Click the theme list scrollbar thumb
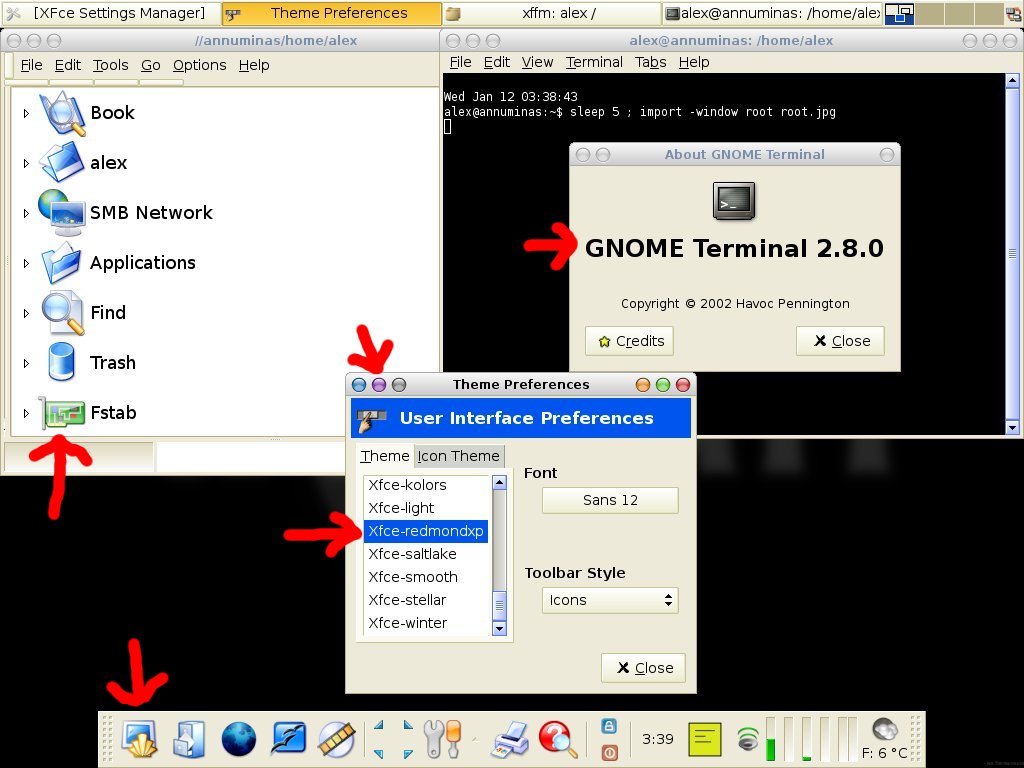This screenshot has height=768, width=1024. (500, 605)
